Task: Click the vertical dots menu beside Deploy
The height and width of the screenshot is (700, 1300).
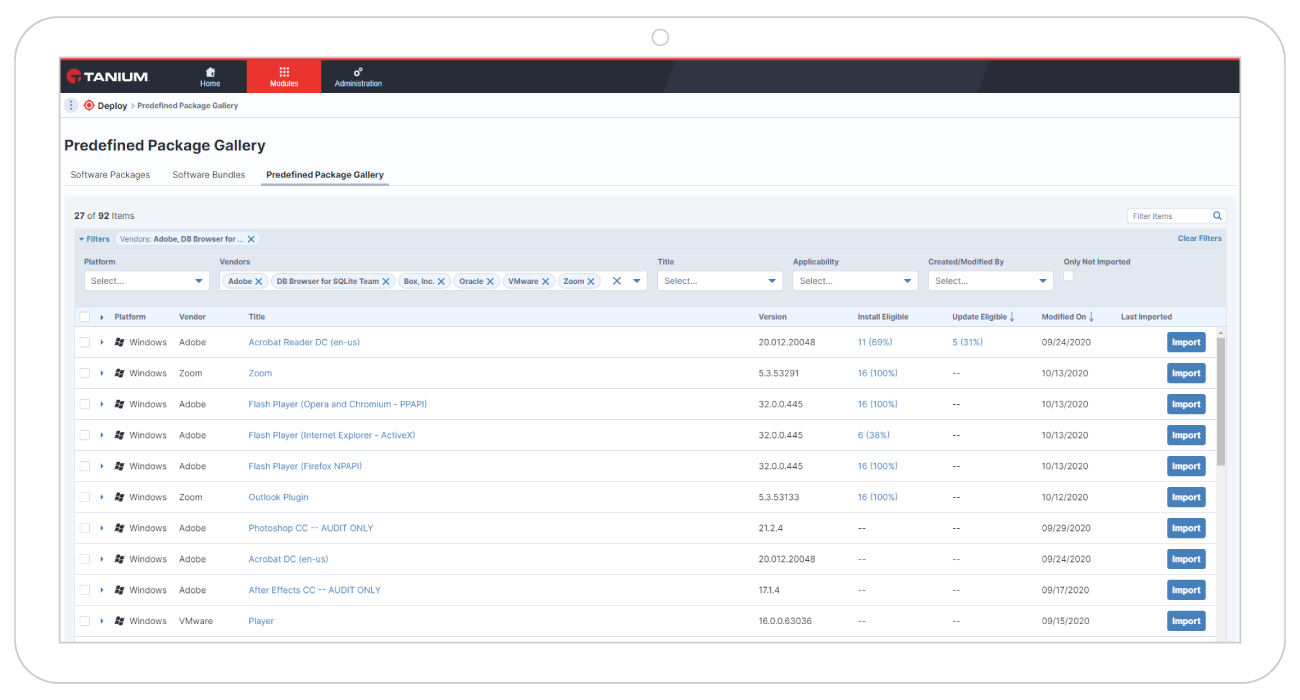Action: [x=71, y=105]
